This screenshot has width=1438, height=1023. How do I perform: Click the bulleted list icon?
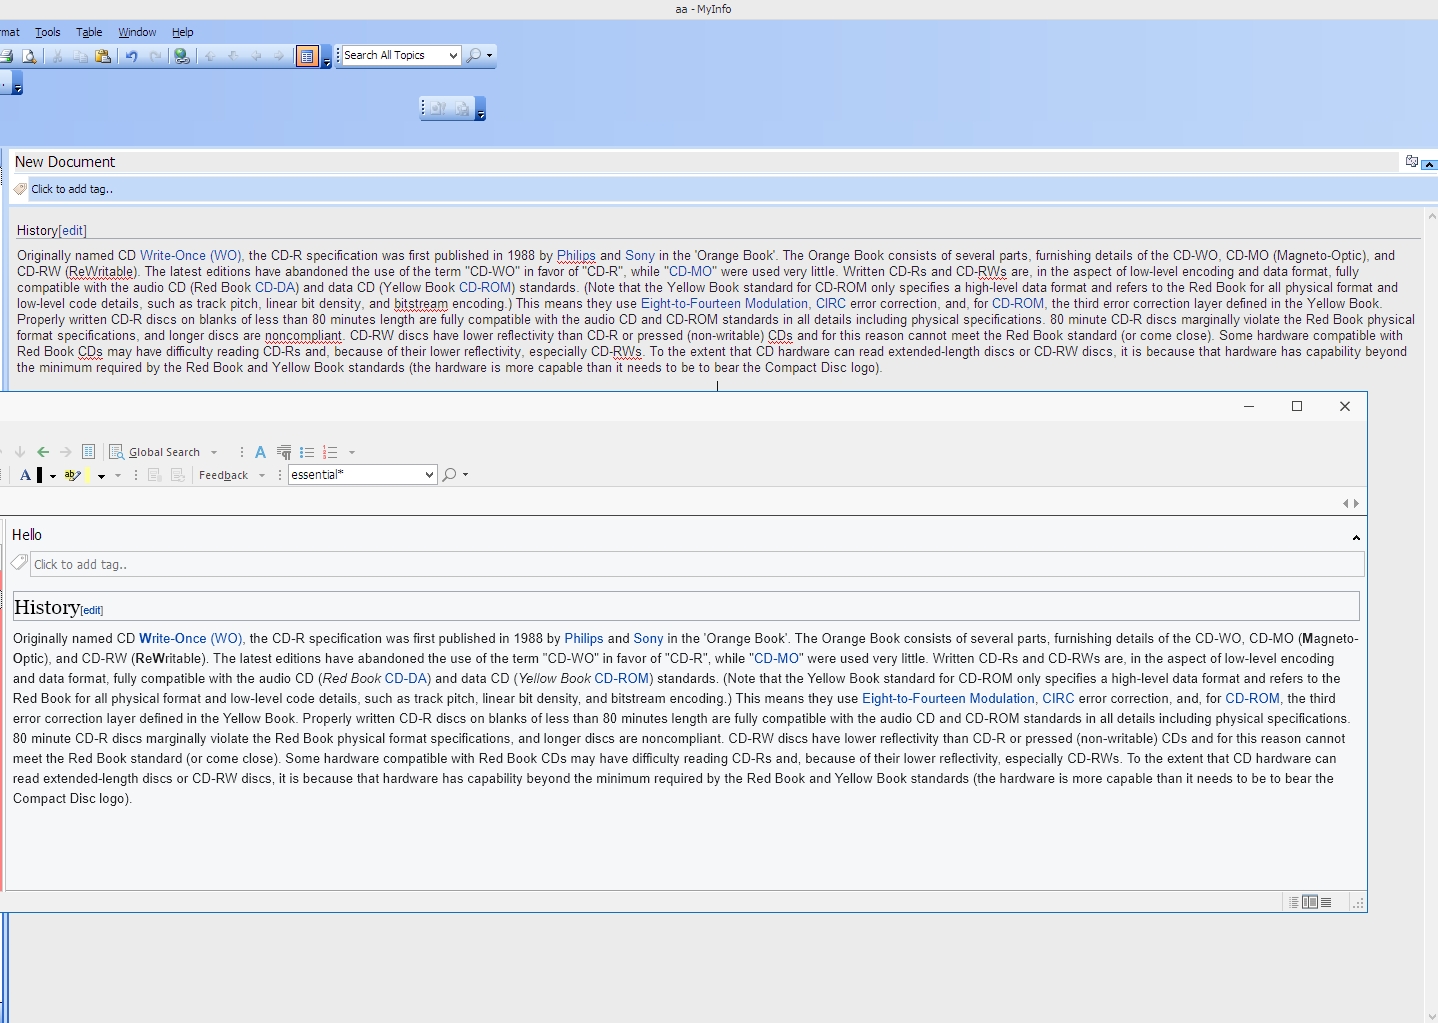click(x=307, y=452)
